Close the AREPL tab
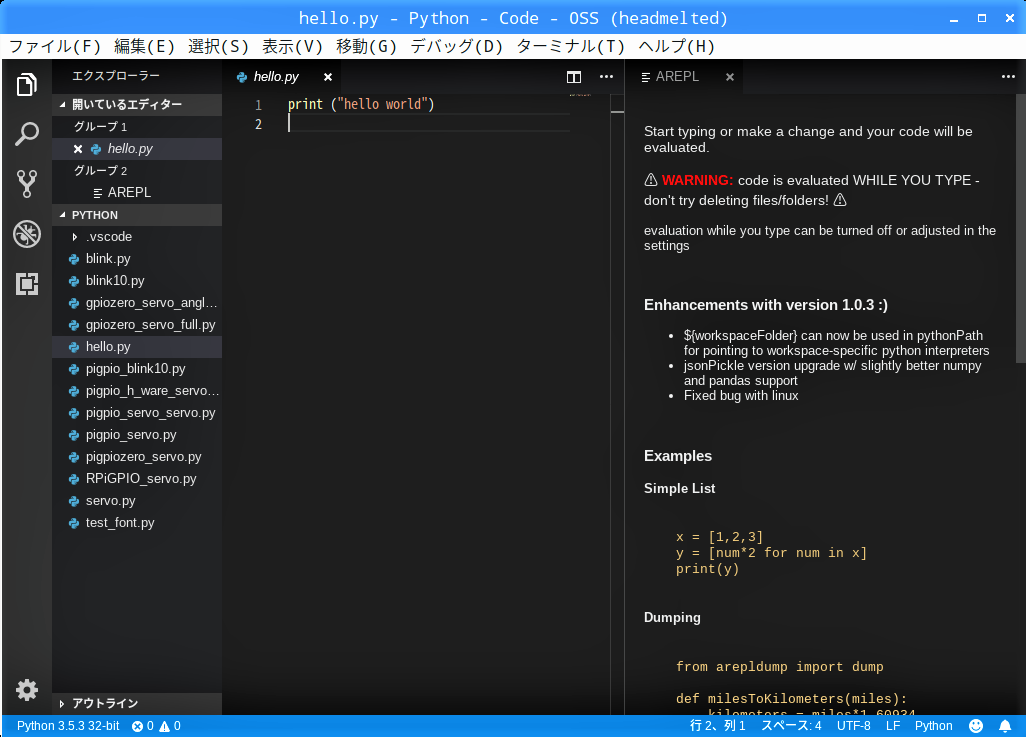1026x737 pixels. 730,77
